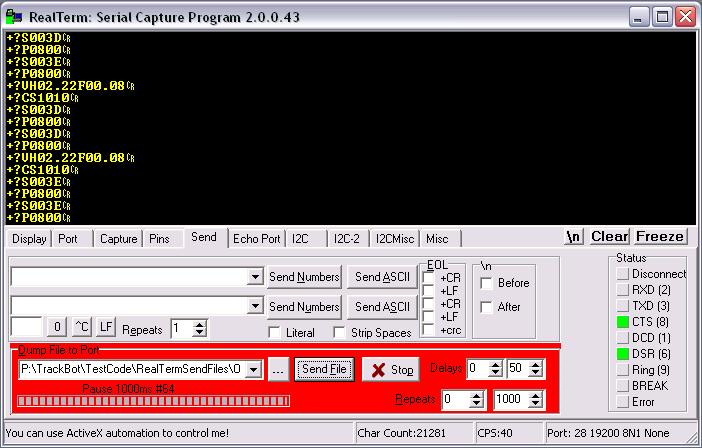Open file browser with the ... button
The width and height of the screenshot is (702, 448).
[278, 370]
